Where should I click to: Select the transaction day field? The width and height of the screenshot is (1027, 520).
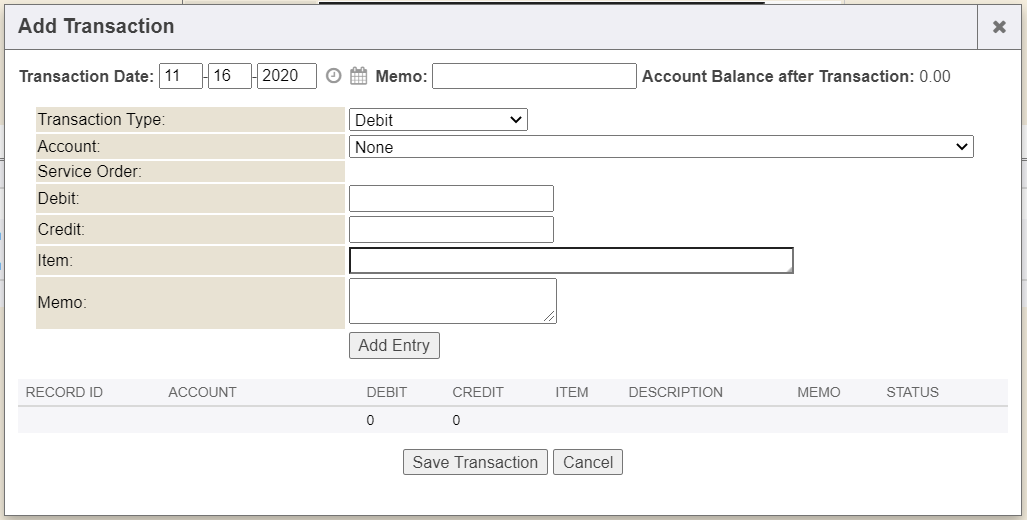(230, 76)
